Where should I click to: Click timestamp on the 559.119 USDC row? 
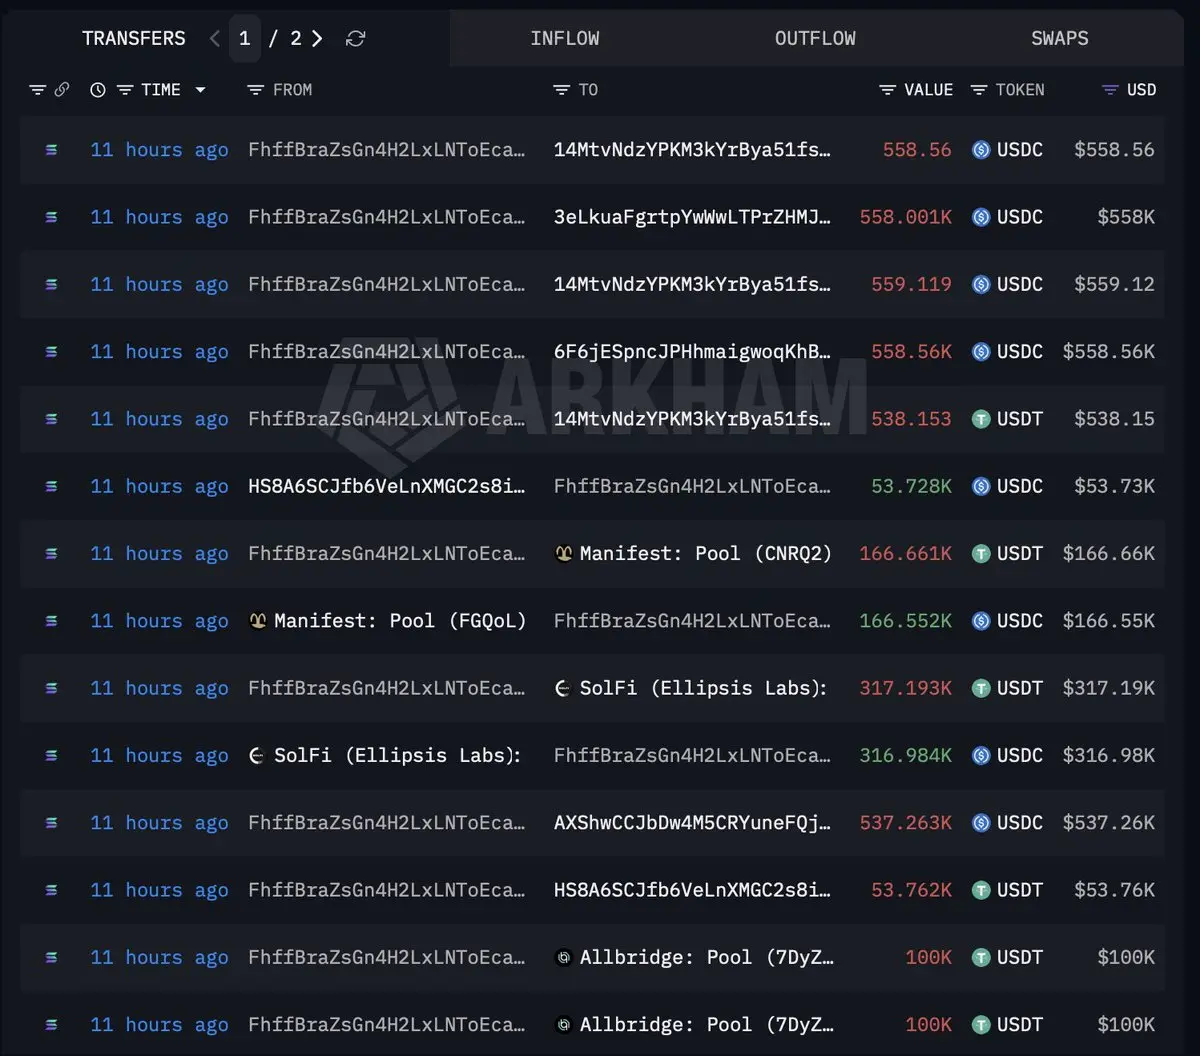coord(159,285)
